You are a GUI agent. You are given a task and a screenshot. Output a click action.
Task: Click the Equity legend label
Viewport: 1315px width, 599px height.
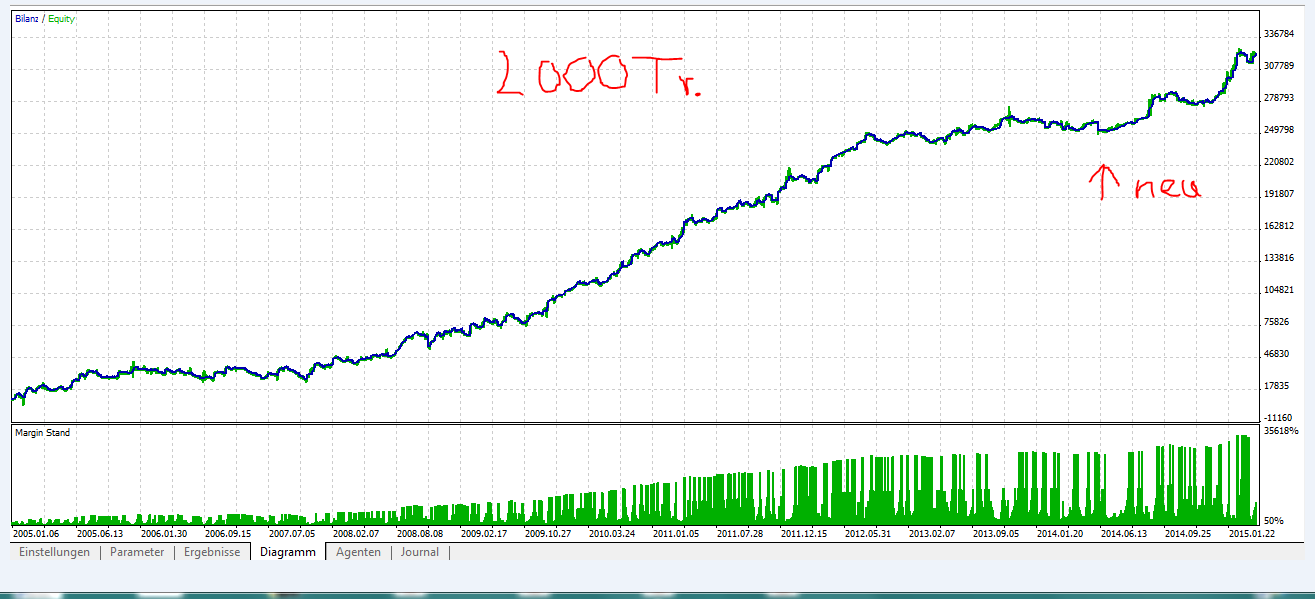coord(59,17)
